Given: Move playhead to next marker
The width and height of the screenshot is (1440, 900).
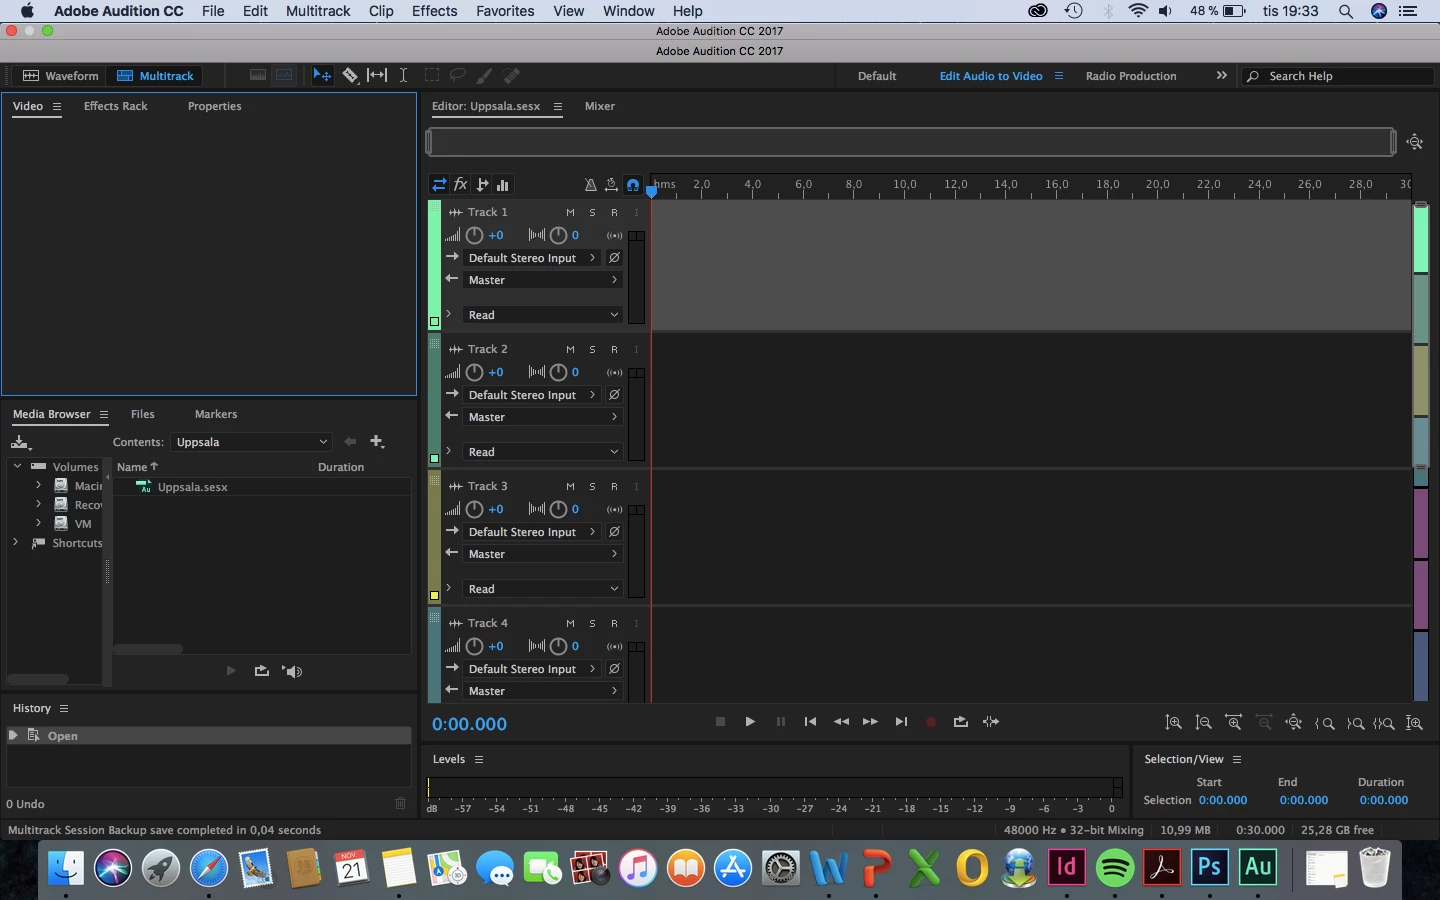Looking at the screenshot, I should tap(901, 722).
